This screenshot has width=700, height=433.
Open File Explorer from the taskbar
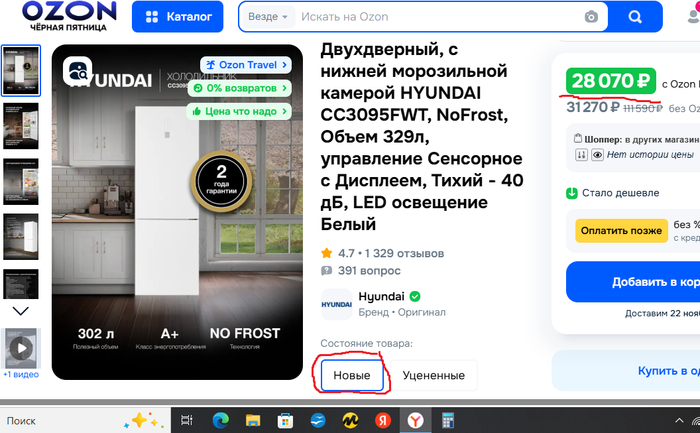pos(253,420)
